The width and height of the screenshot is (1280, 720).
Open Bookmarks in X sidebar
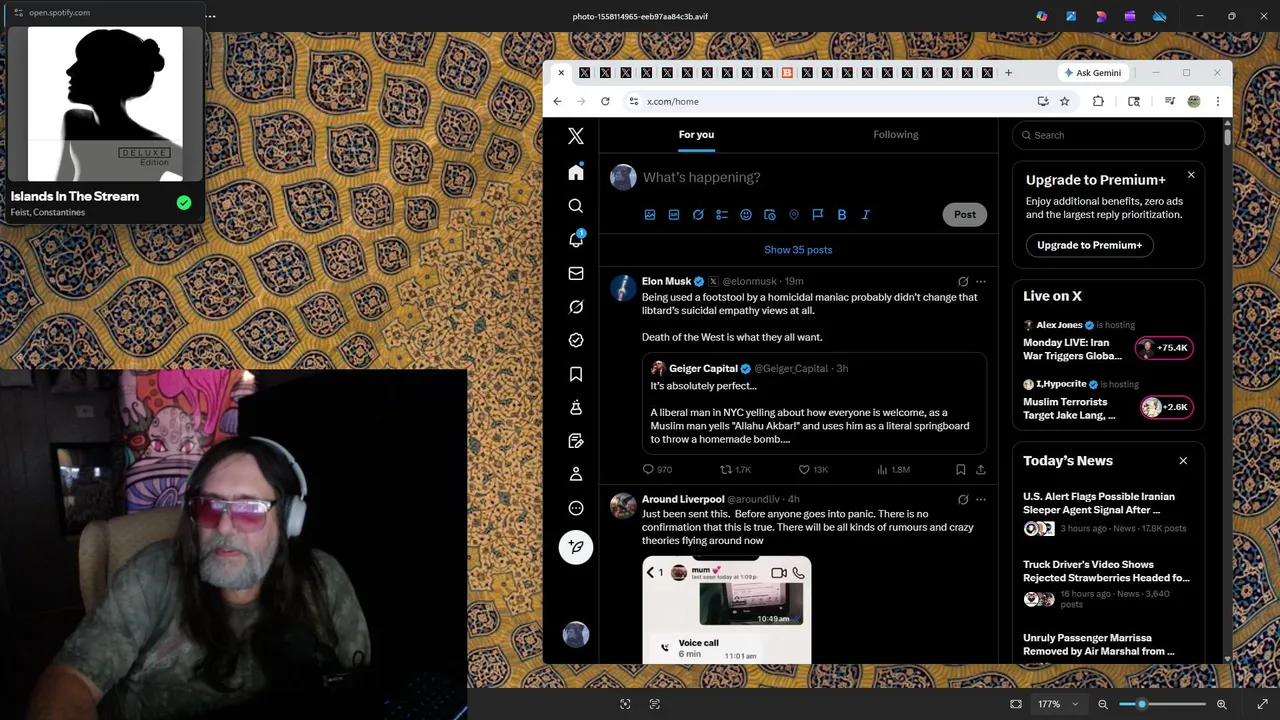tap(576, 374)
